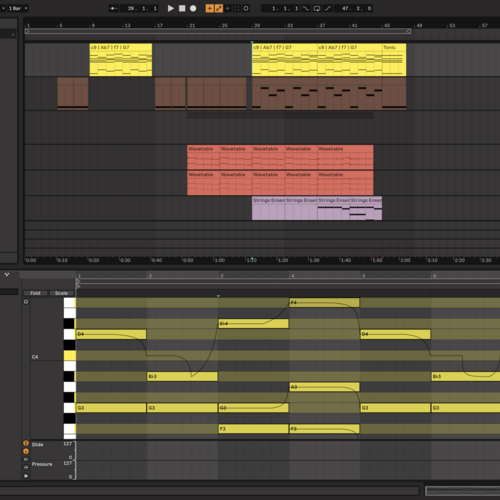This screenshot has width=500, height=500.
Task: Start playback with the Play button
Action: click(171, 8)
